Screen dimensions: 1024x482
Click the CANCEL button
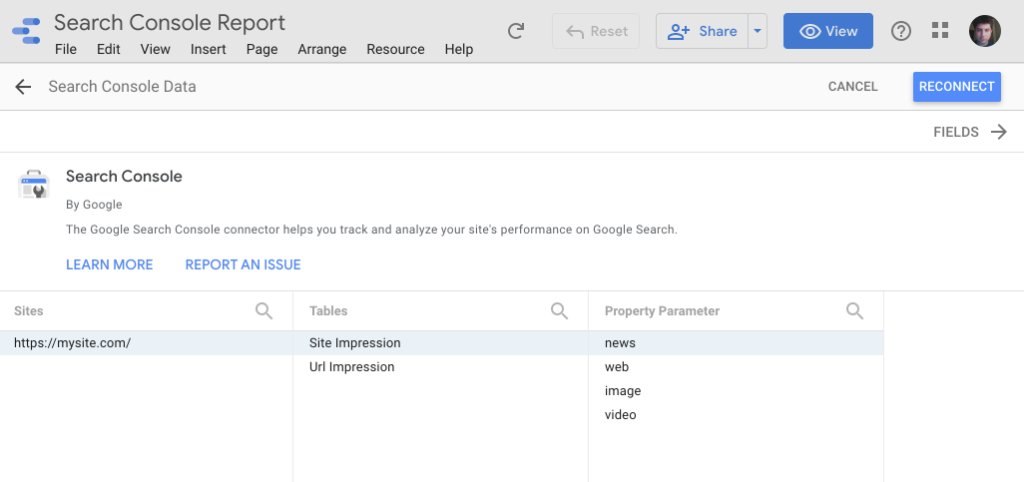[852, 87]
